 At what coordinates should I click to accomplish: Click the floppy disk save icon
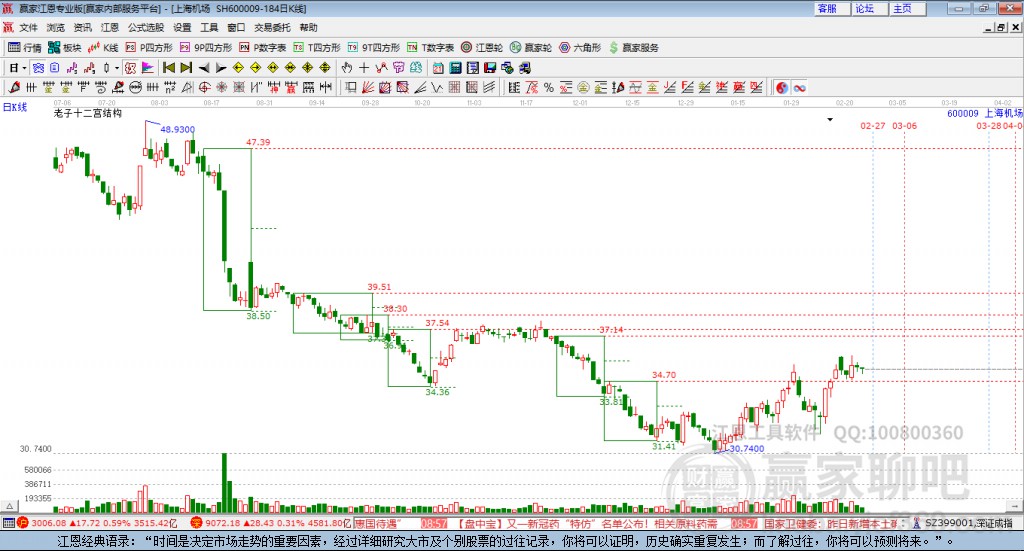pos(490,68)
